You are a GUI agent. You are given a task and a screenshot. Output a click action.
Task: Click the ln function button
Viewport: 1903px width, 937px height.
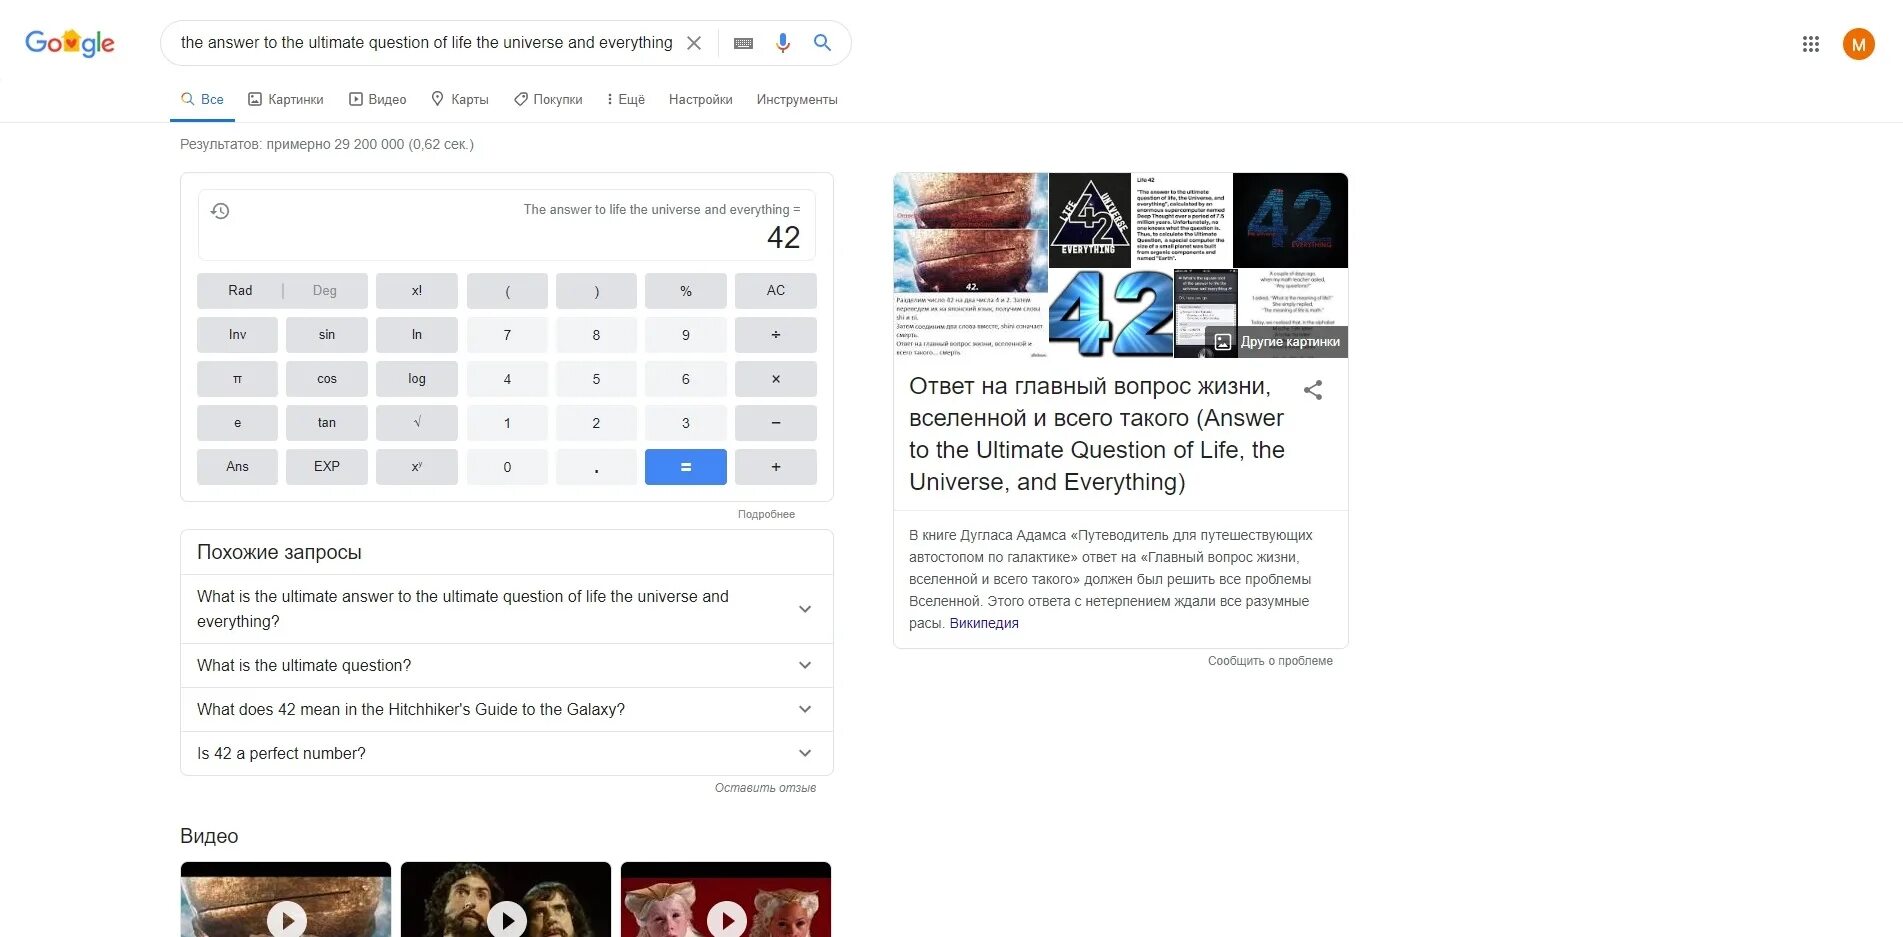click(x=417, y=335)
